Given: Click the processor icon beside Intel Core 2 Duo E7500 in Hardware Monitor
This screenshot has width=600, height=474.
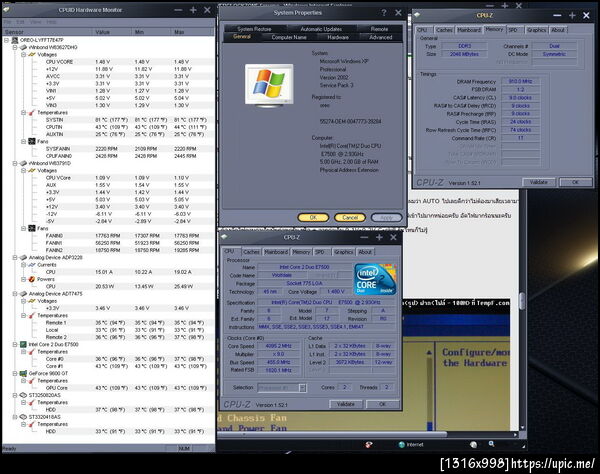Looking at the screenshot, I should tap(23, 344).
